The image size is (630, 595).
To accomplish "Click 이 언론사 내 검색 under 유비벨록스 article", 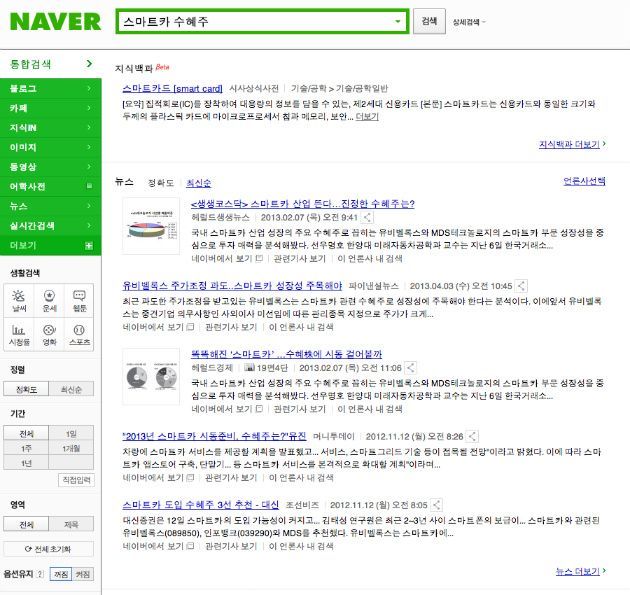I will tap(301, 327).
